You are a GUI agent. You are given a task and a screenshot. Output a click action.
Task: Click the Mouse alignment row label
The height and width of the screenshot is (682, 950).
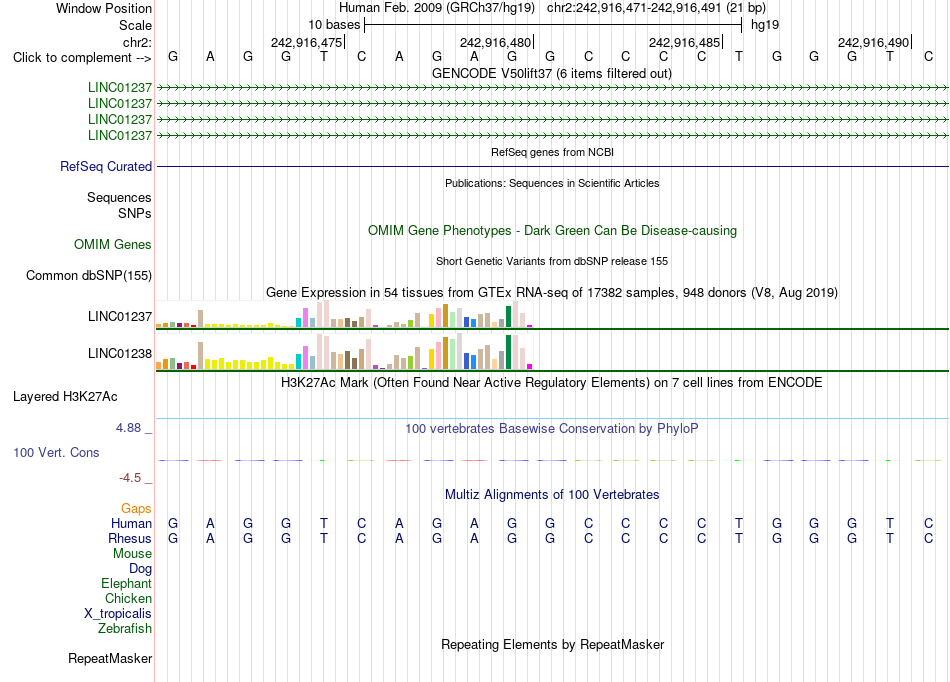132,554
